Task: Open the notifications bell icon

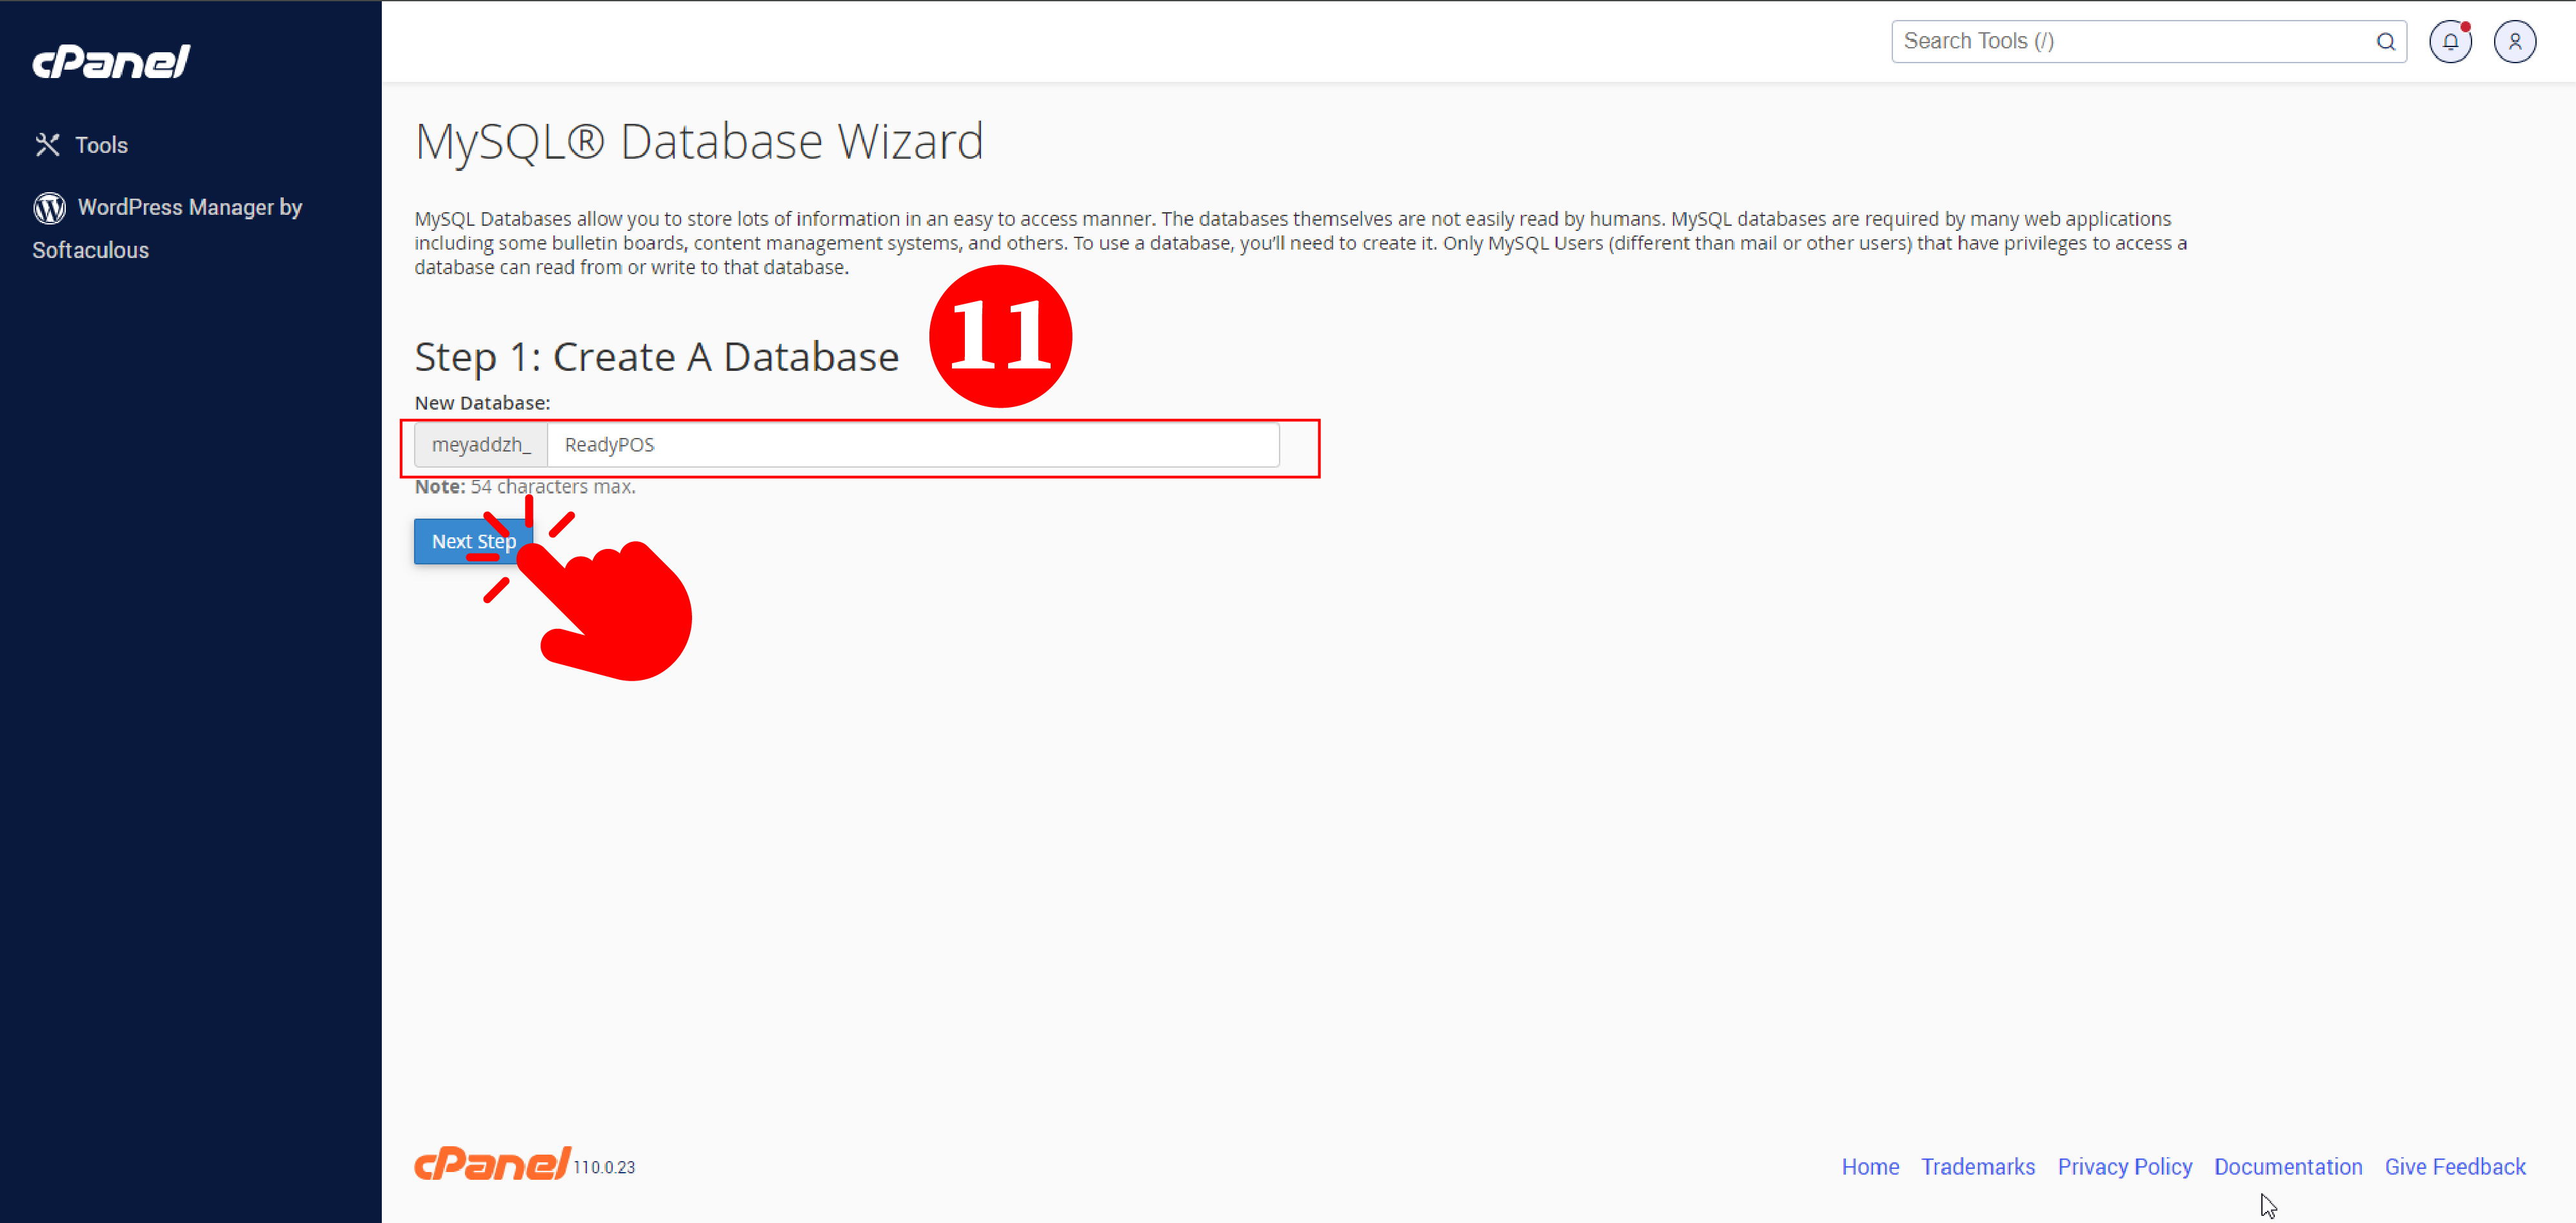Action: coord(2451,42)
